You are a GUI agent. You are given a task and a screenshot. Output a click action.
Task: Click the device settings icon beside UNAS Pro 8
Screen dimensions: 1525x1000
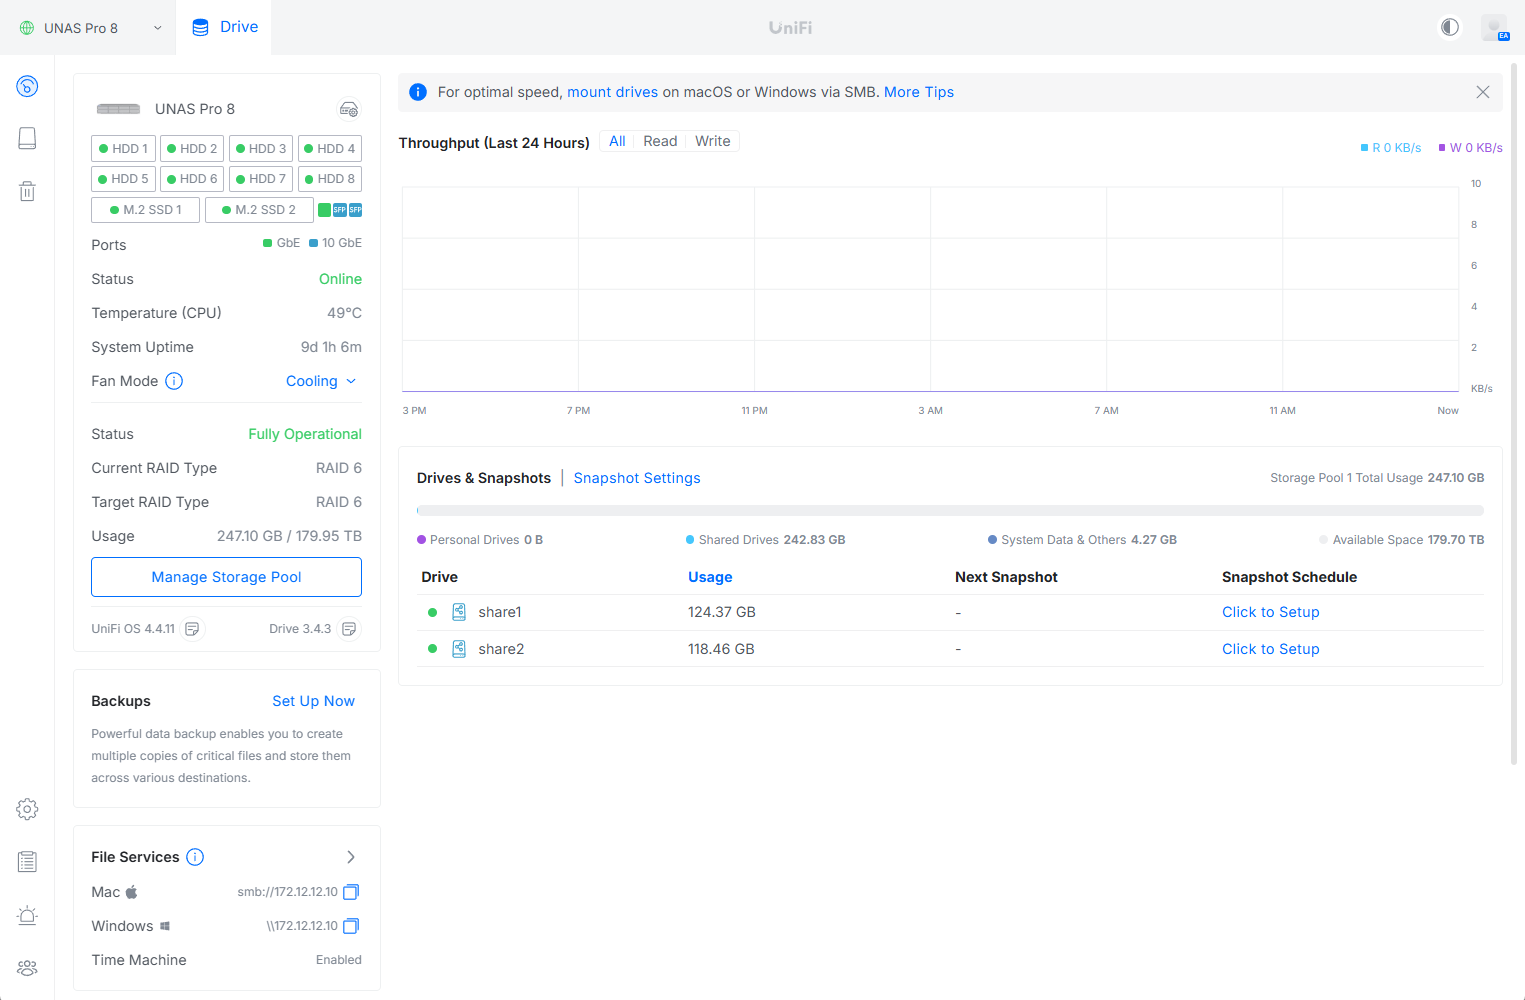(x=349, y=108)
